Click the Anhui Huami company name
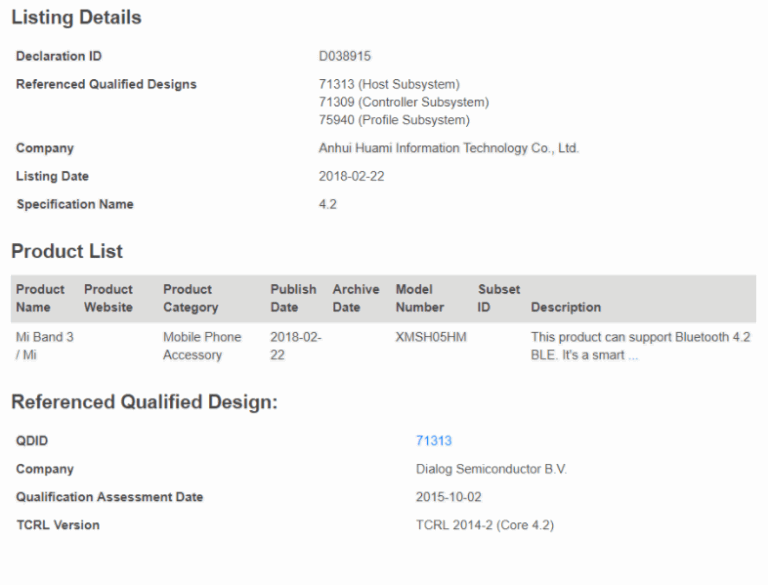The image size is (768, 585). point(448,148)
